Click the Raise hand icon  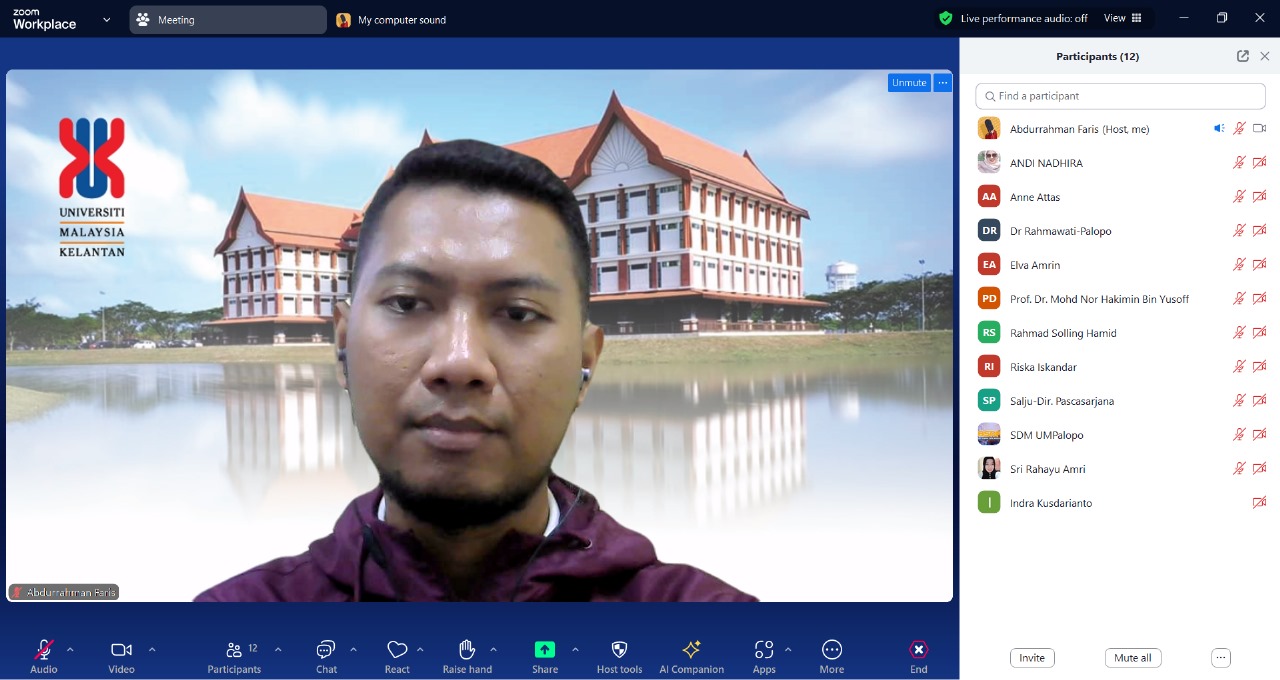coord(466,650)
